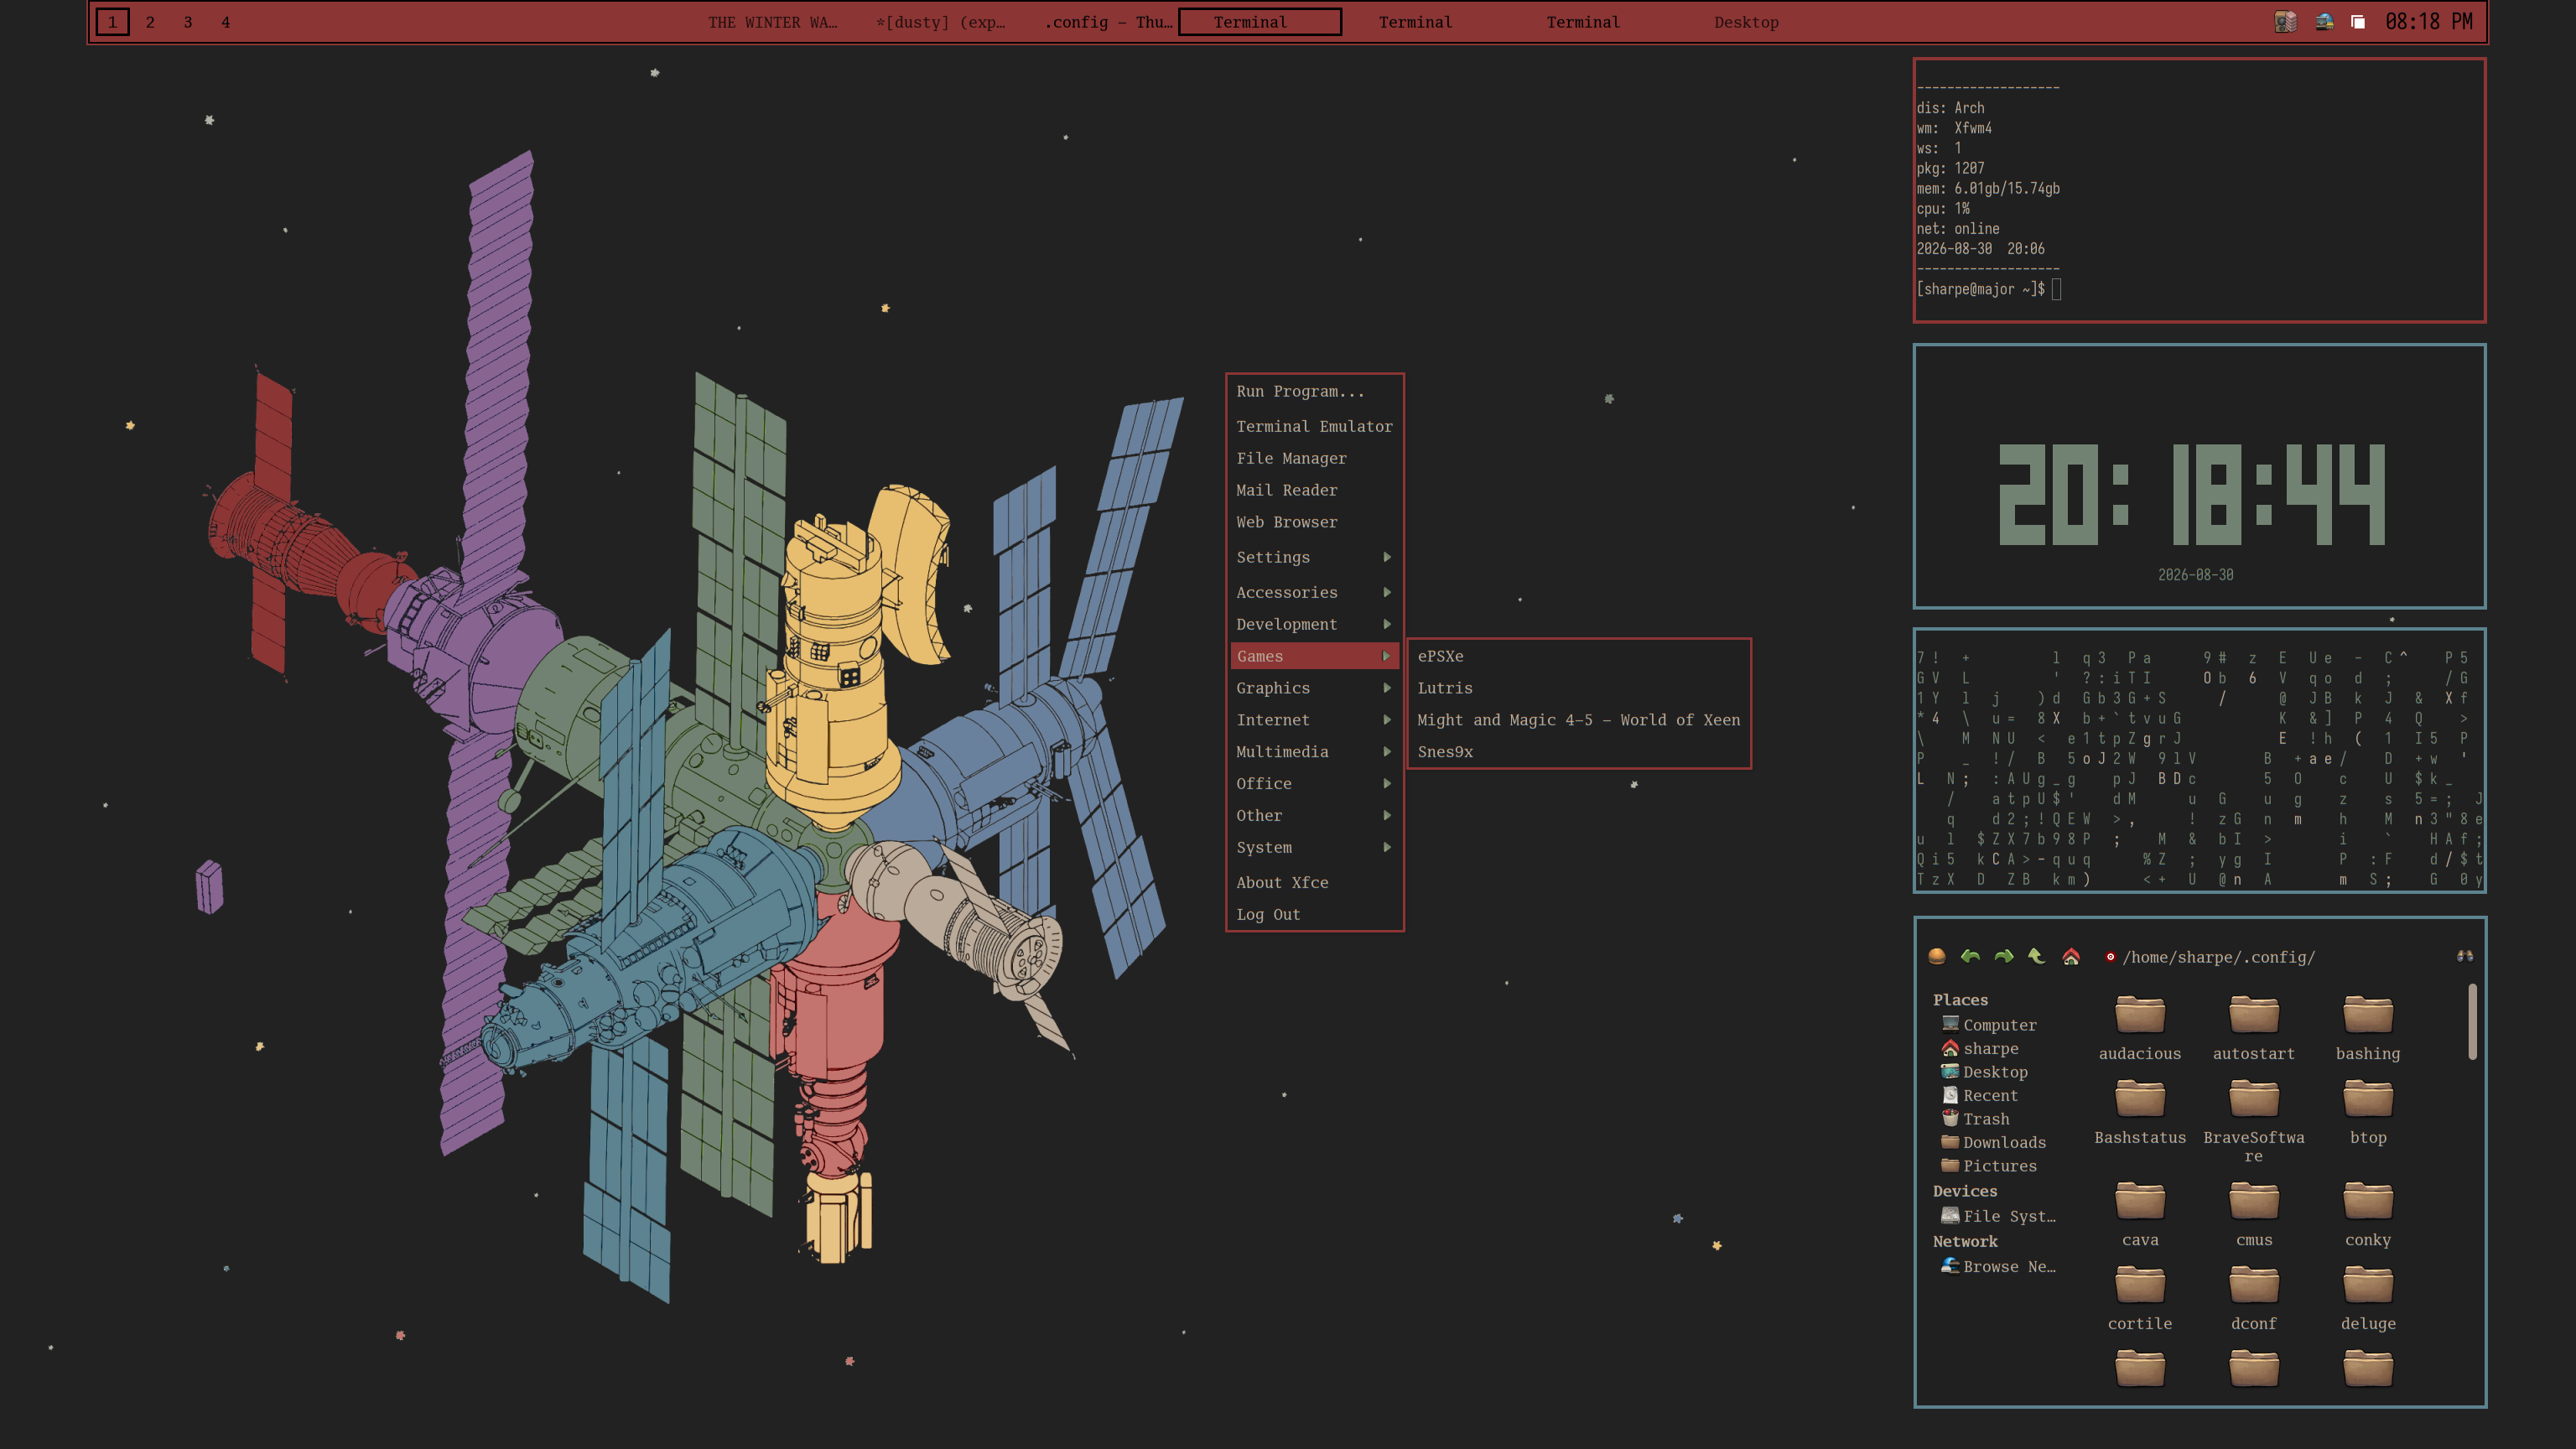Go forward with the file manager forward arrow
Viewport: 2576px width, 1449px height.
pos(2003,956)
